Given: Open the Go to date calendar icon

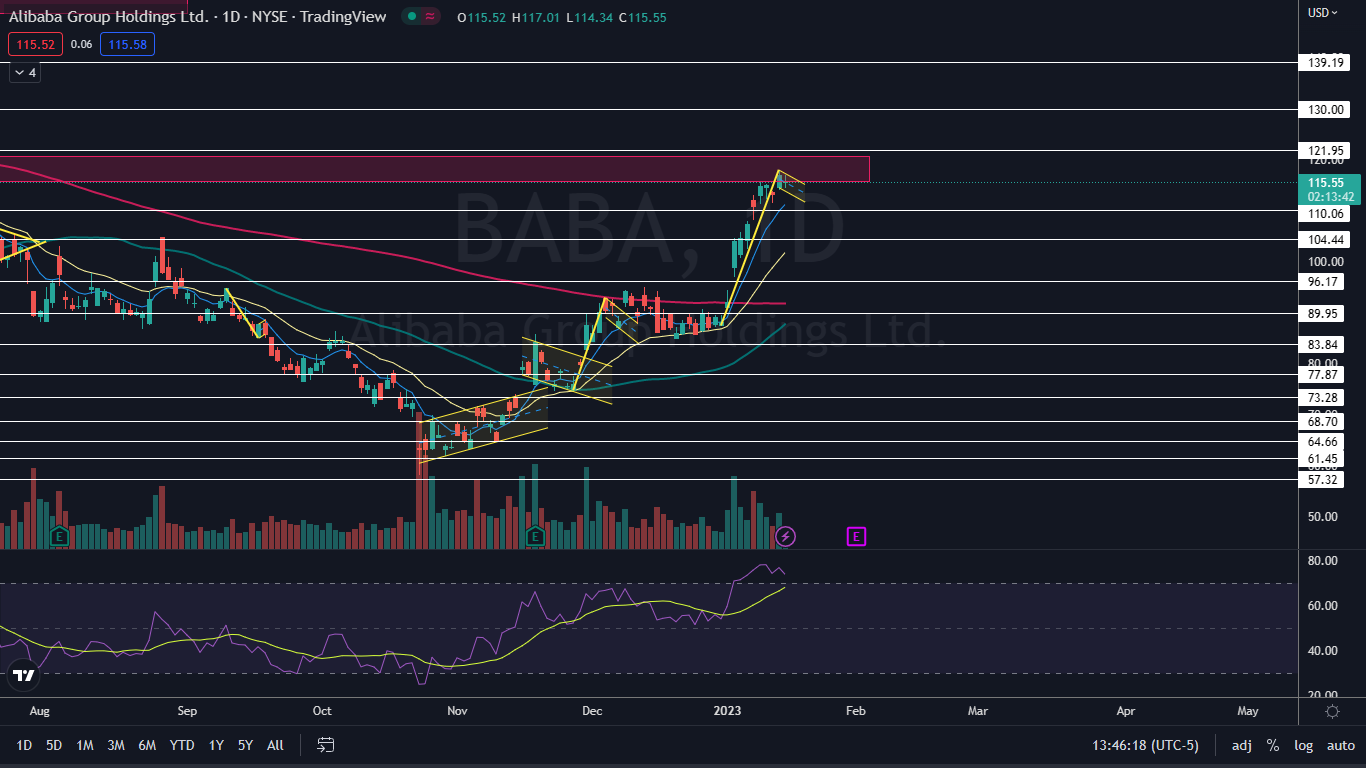Looking at the screenshot, I should pos(325,745).
